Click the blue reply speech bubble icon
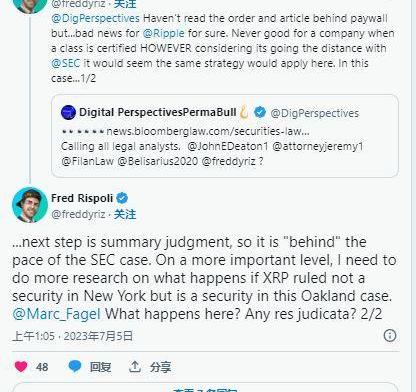This screenshot has width=416, height=392. pyautogui.click(x=75, y=366)
